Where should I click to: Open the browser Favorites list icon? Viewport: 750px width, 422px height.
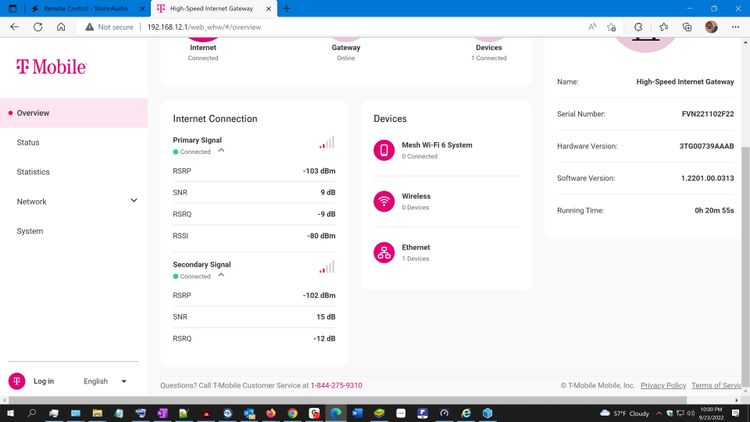(663, 27)
